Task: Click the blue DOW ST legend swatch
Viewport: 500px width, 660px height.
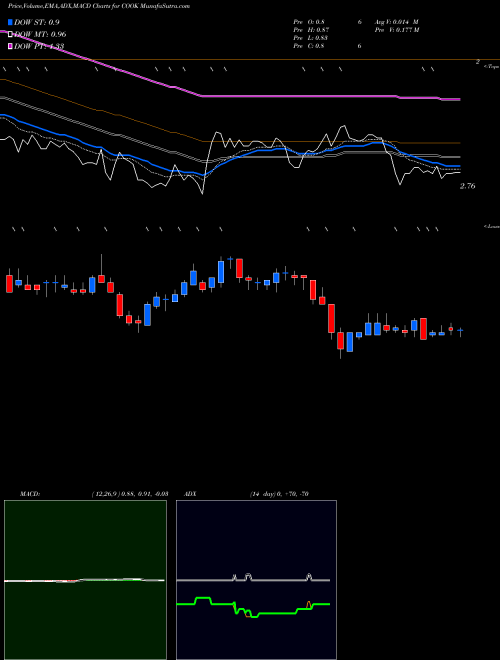Action: pyautogui.click(x=10, y=22)
